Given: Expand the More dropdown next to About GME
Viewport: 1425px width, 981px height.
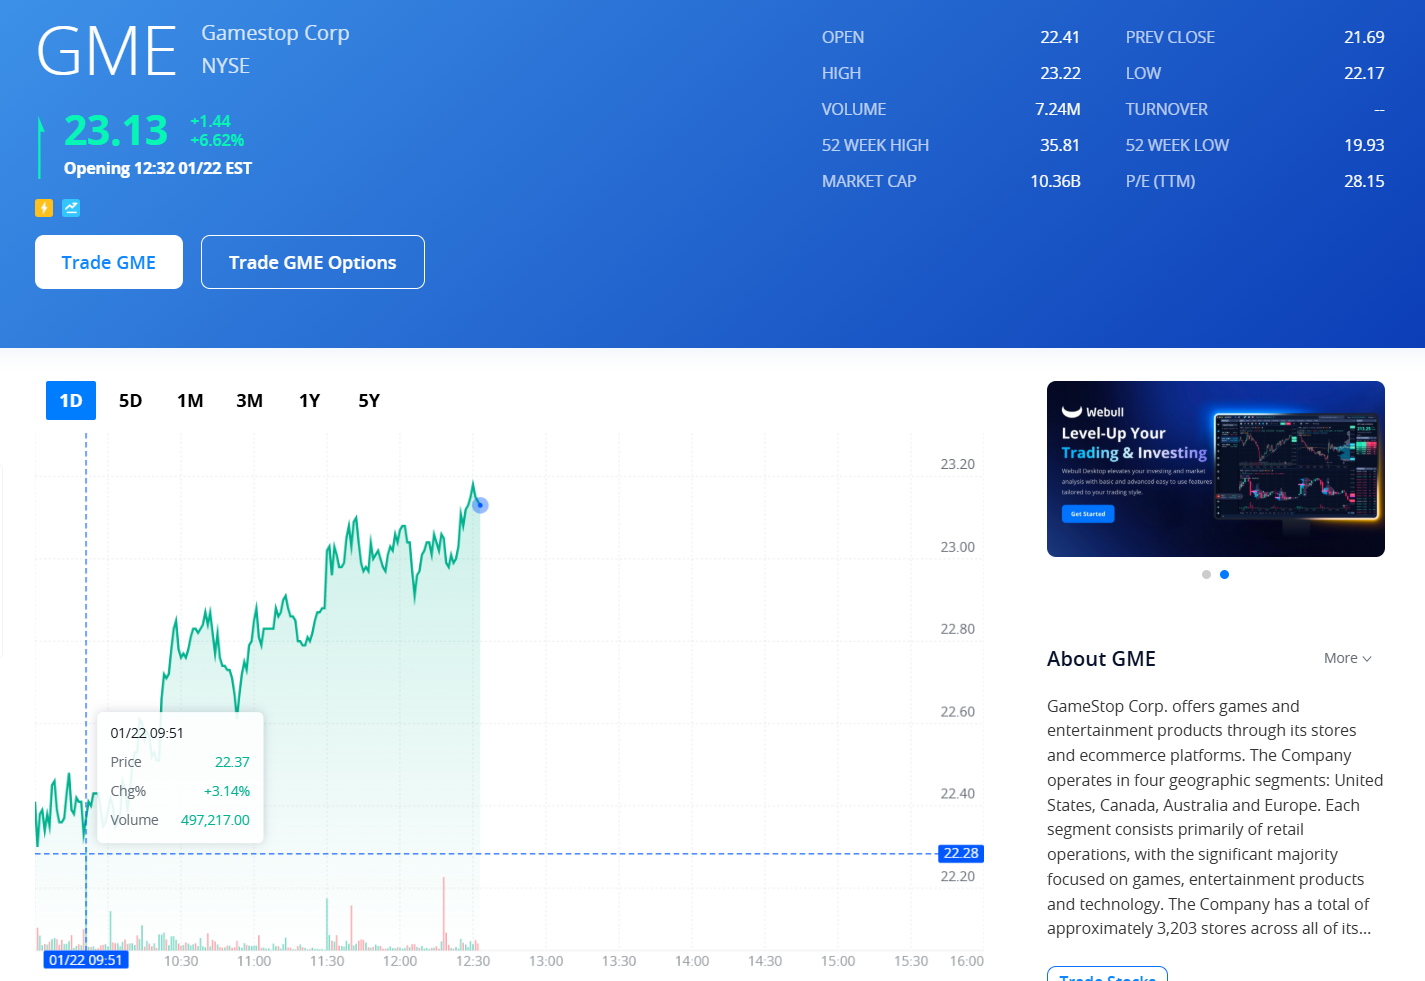Looking at the screenshot, I should [1347, 658].
